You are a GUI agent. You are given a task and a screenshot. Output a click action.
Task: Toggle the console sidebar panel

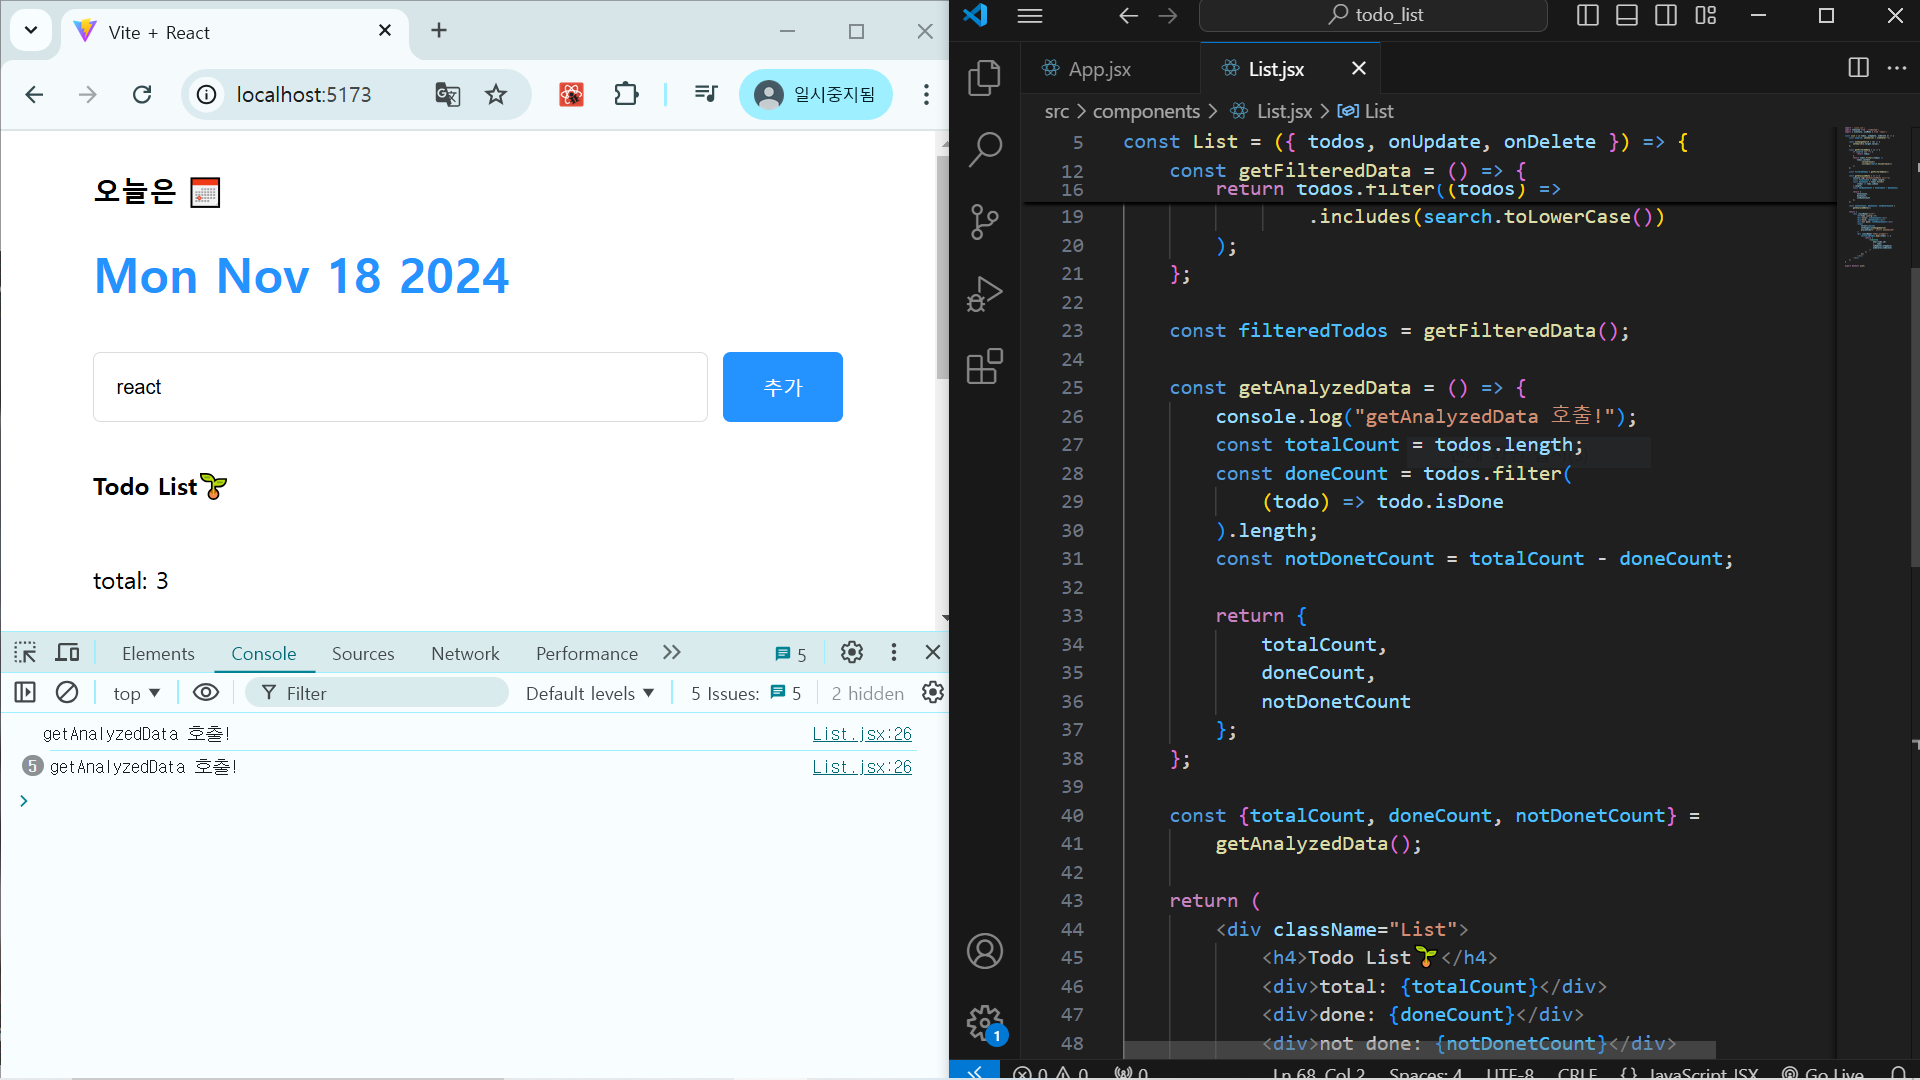(25, 692)
